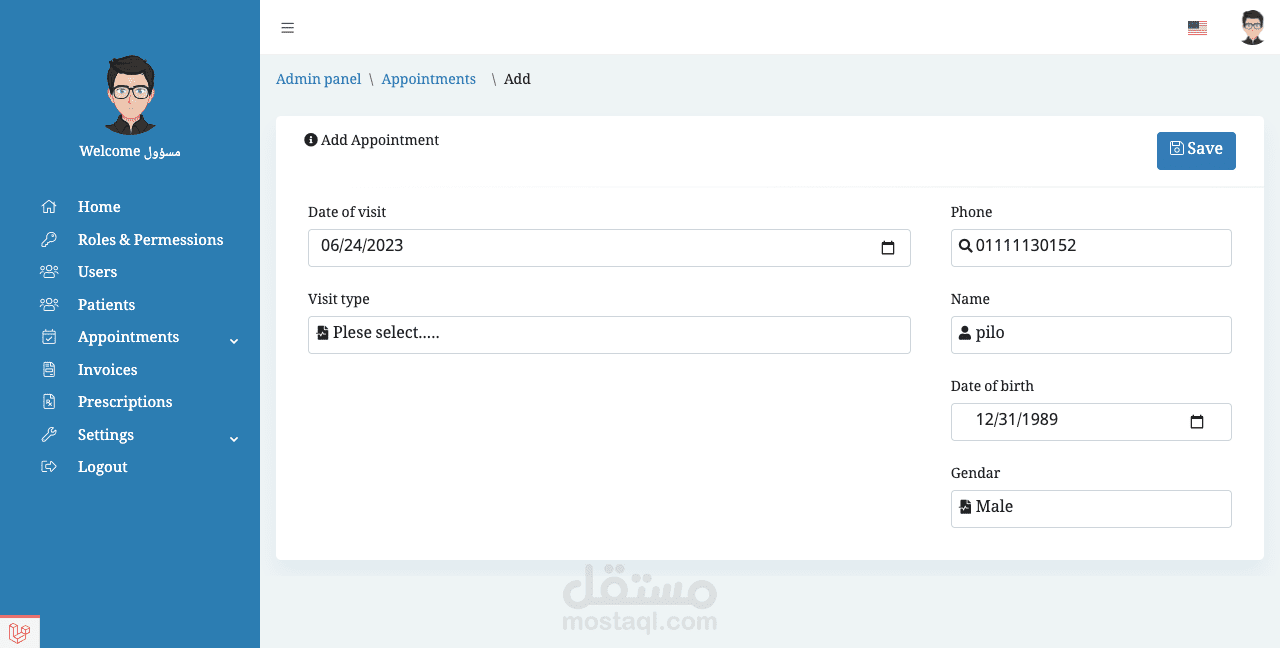This screenshot has height=648, width=1280.
Task: Click the Add Appointment heading
Action: 380,140
